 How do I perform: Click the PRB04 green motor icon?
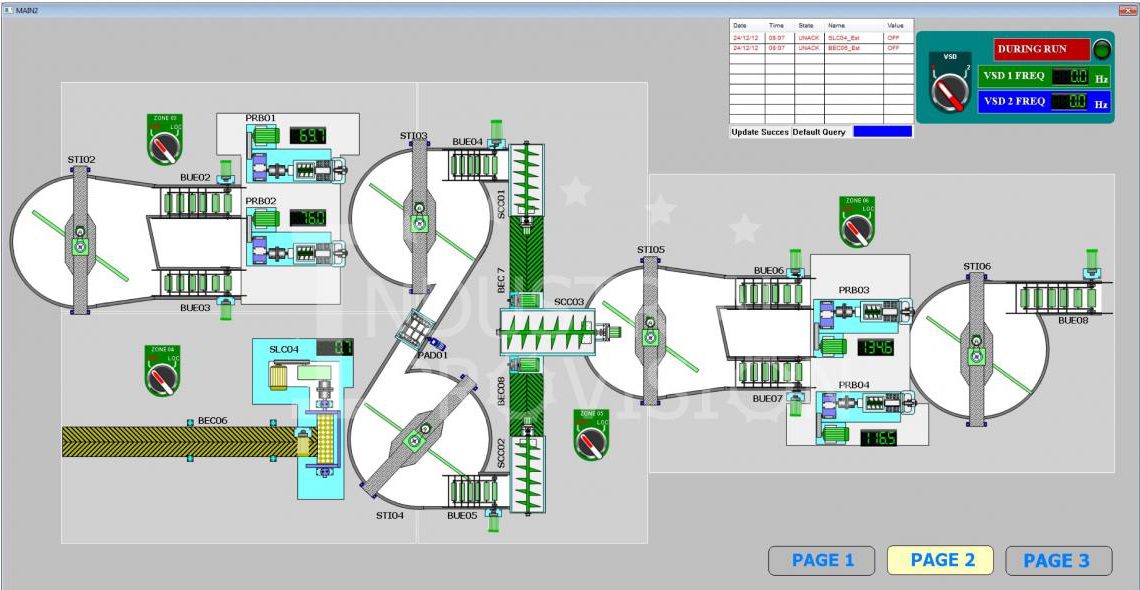point(830,437)
